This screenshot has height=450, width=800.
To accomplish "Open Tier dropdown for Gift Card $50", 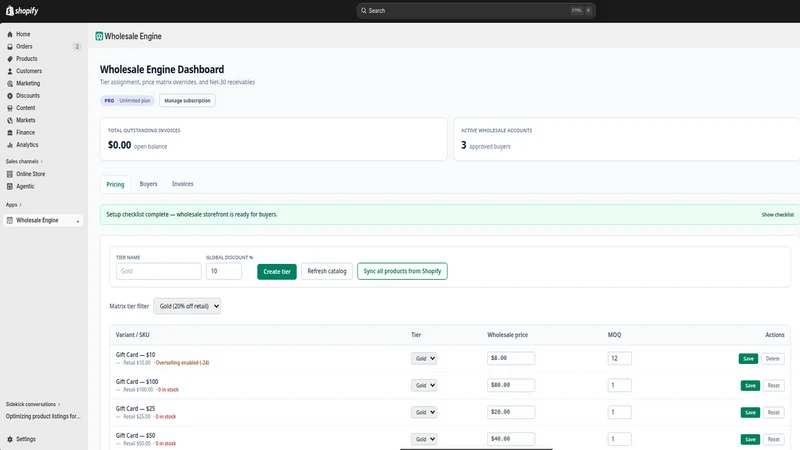I will (424, 439).
